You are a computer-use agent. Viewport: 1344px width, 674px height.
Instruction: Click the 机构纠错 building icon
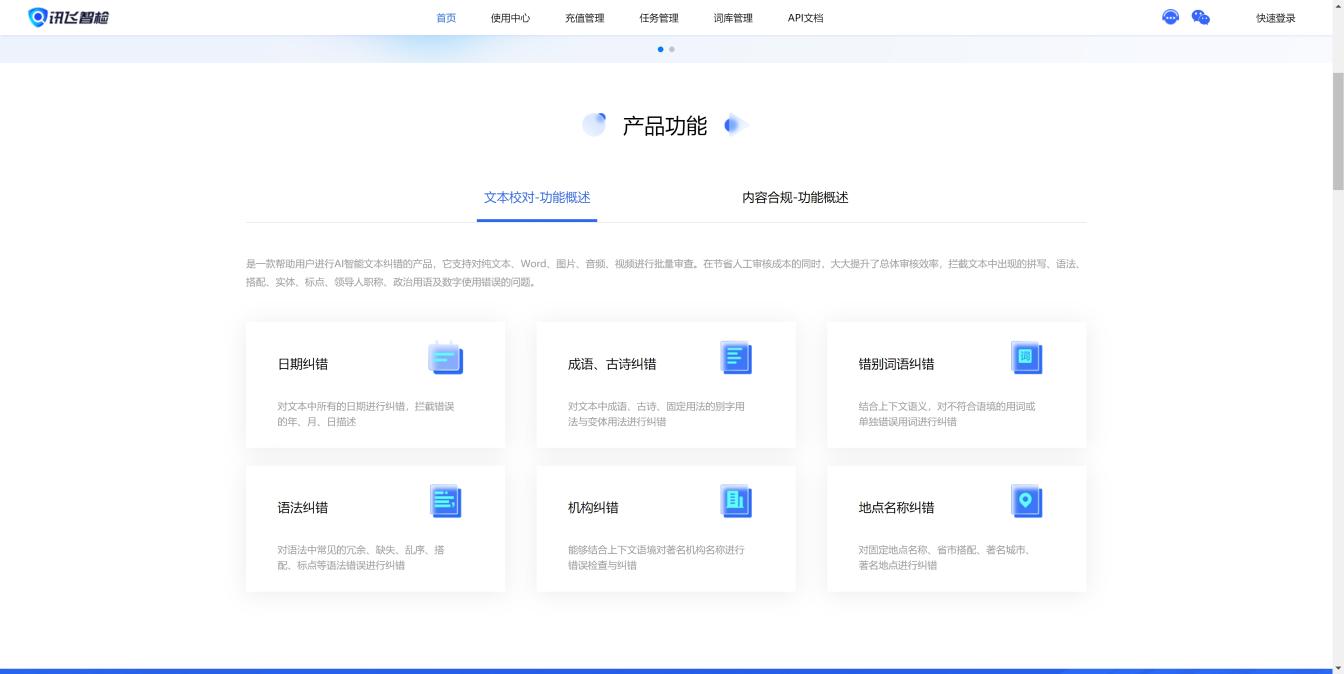coord(736,501)
